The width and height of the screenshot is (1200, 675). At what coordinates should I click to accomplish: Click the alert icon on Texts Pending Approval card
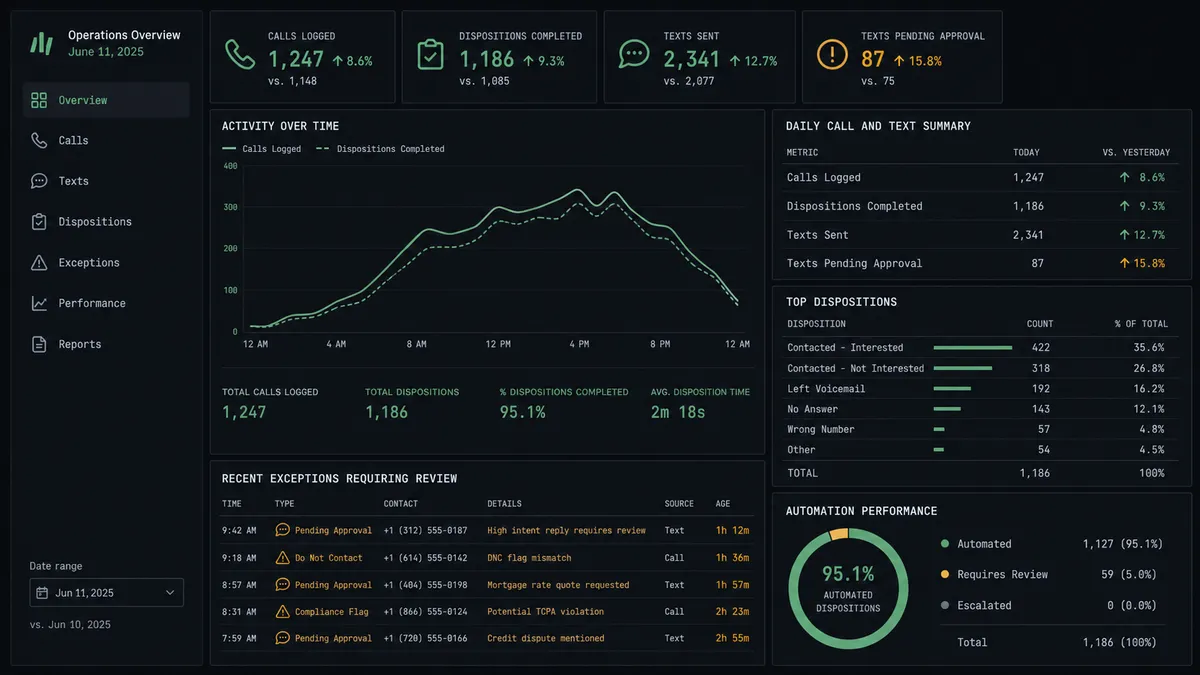click(832, 54)
